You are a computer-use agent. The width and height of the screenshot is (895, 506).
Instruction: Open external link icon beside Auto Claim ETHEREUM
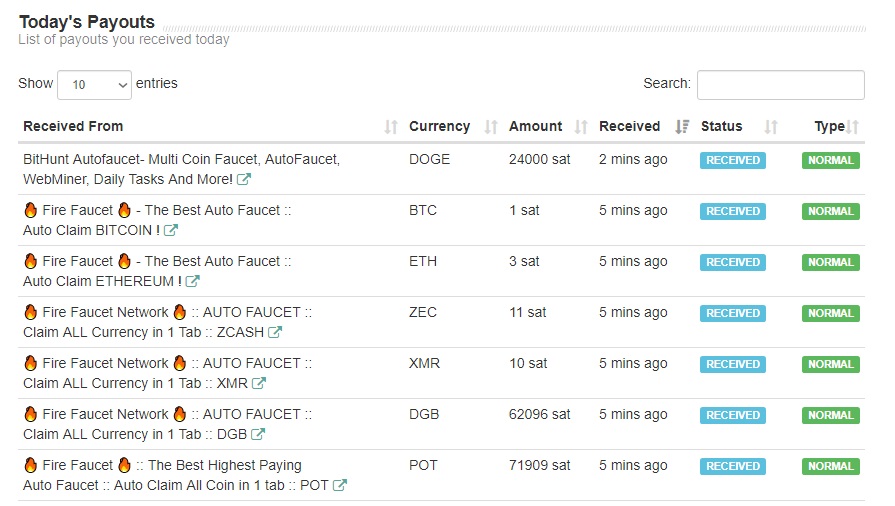point(192,281)
